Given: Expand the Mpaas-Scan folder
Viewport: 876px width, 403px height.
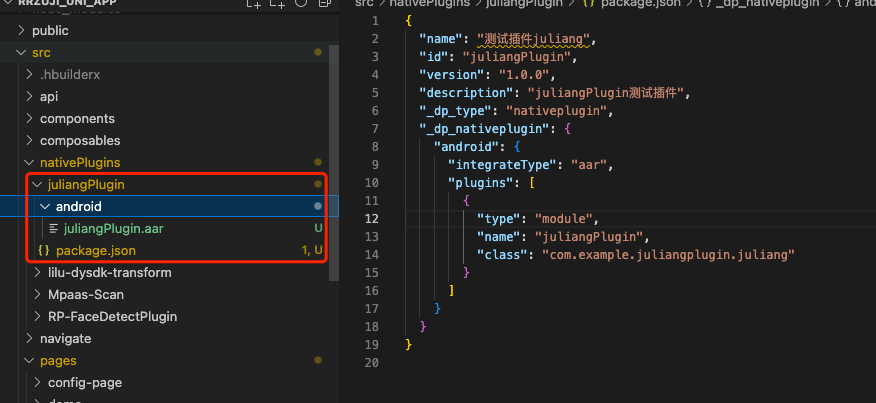Looking at the screenshot, I should tap(38, 294).
